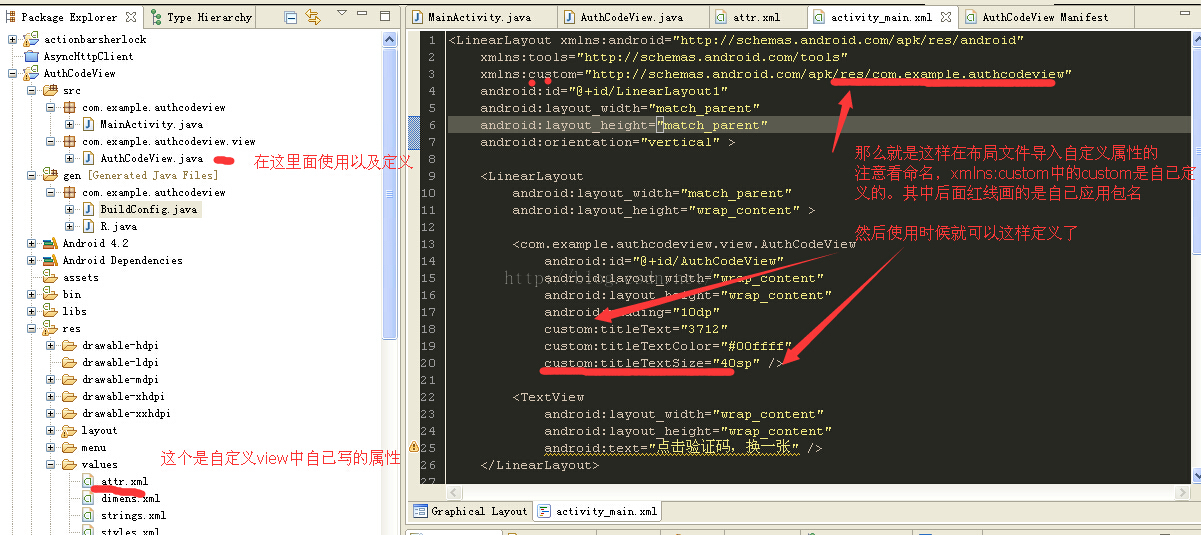The height and width of the screenshot is (535, 1201).
Task: Expand the MainActivity.java tree node
Action: [70, 124]
